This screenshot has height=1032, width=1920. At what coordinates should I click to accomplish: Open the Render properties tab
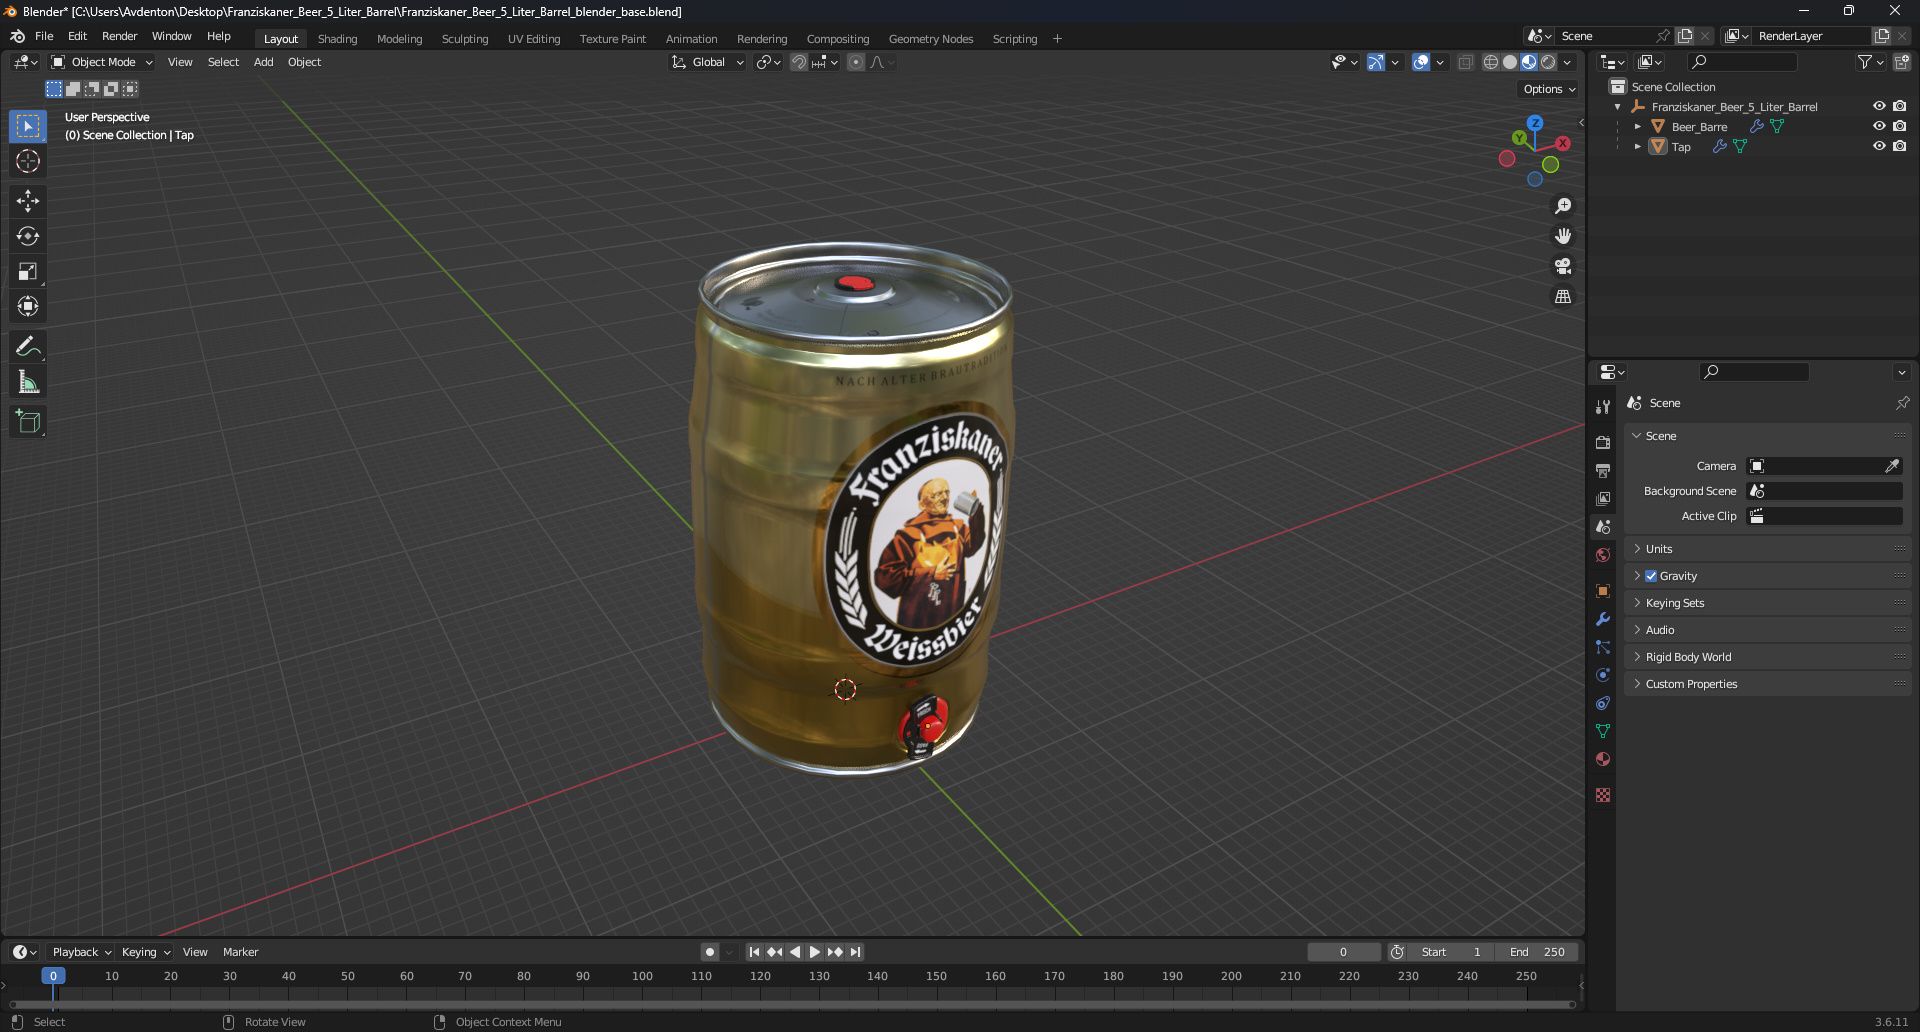click(1603, 442)
